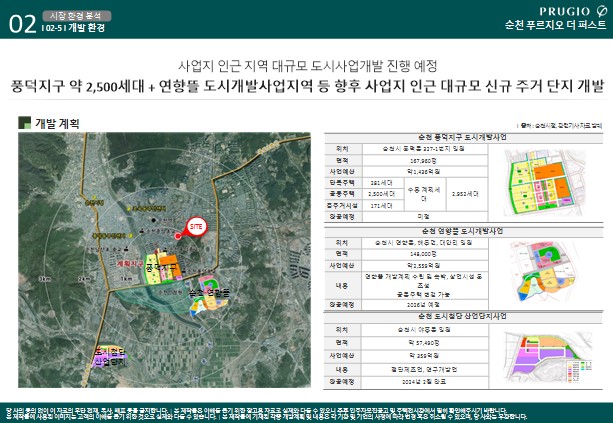Open the 풍덕지구 site plan thumbnail
The width and height of the screenshot is (613, 423).
tap(545, 183)
